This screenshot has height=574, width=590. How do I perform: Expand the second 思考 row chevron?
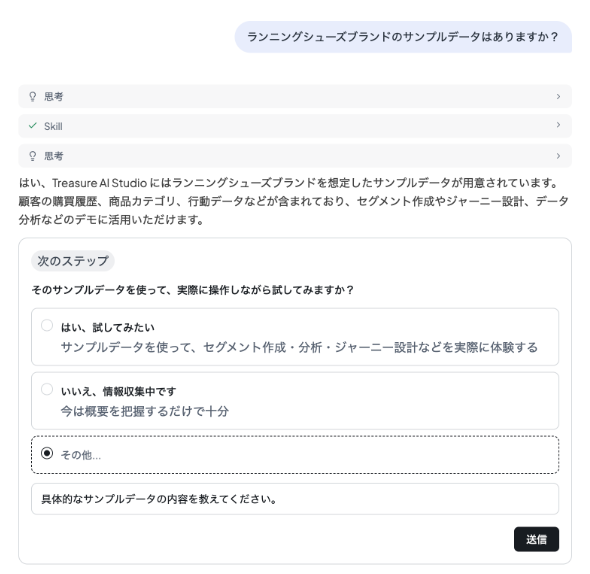click(x=558, y=156)
